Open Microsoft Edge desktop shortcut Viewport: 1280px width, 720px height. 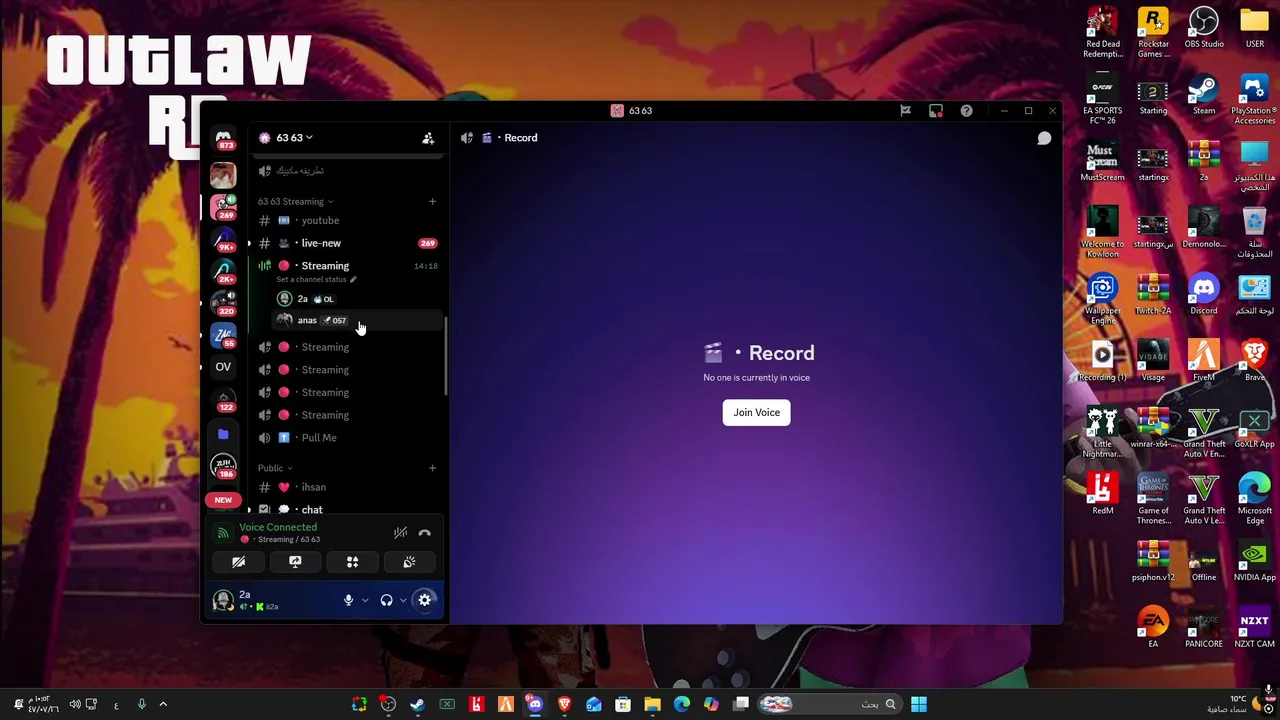tap(1254, 500)
